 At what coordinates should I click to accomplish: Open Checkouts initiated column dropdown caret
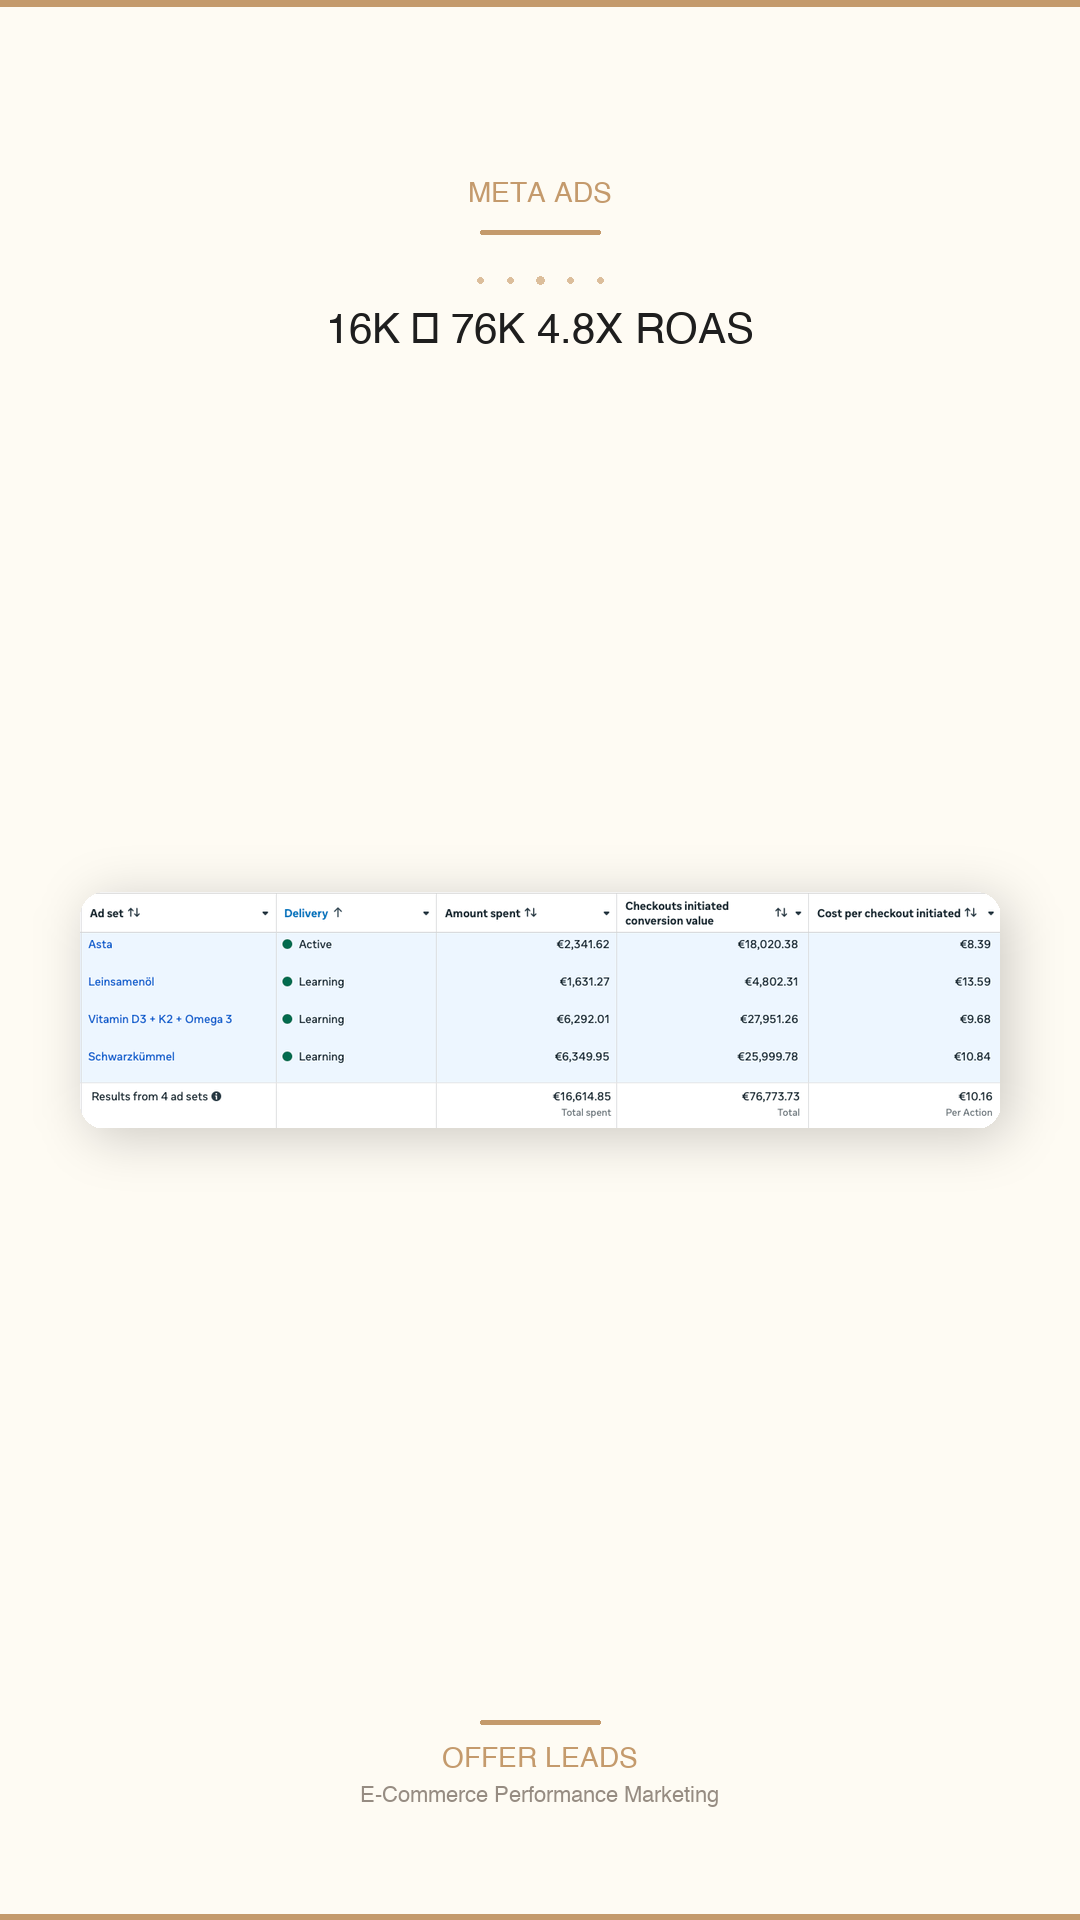(798, 914)
